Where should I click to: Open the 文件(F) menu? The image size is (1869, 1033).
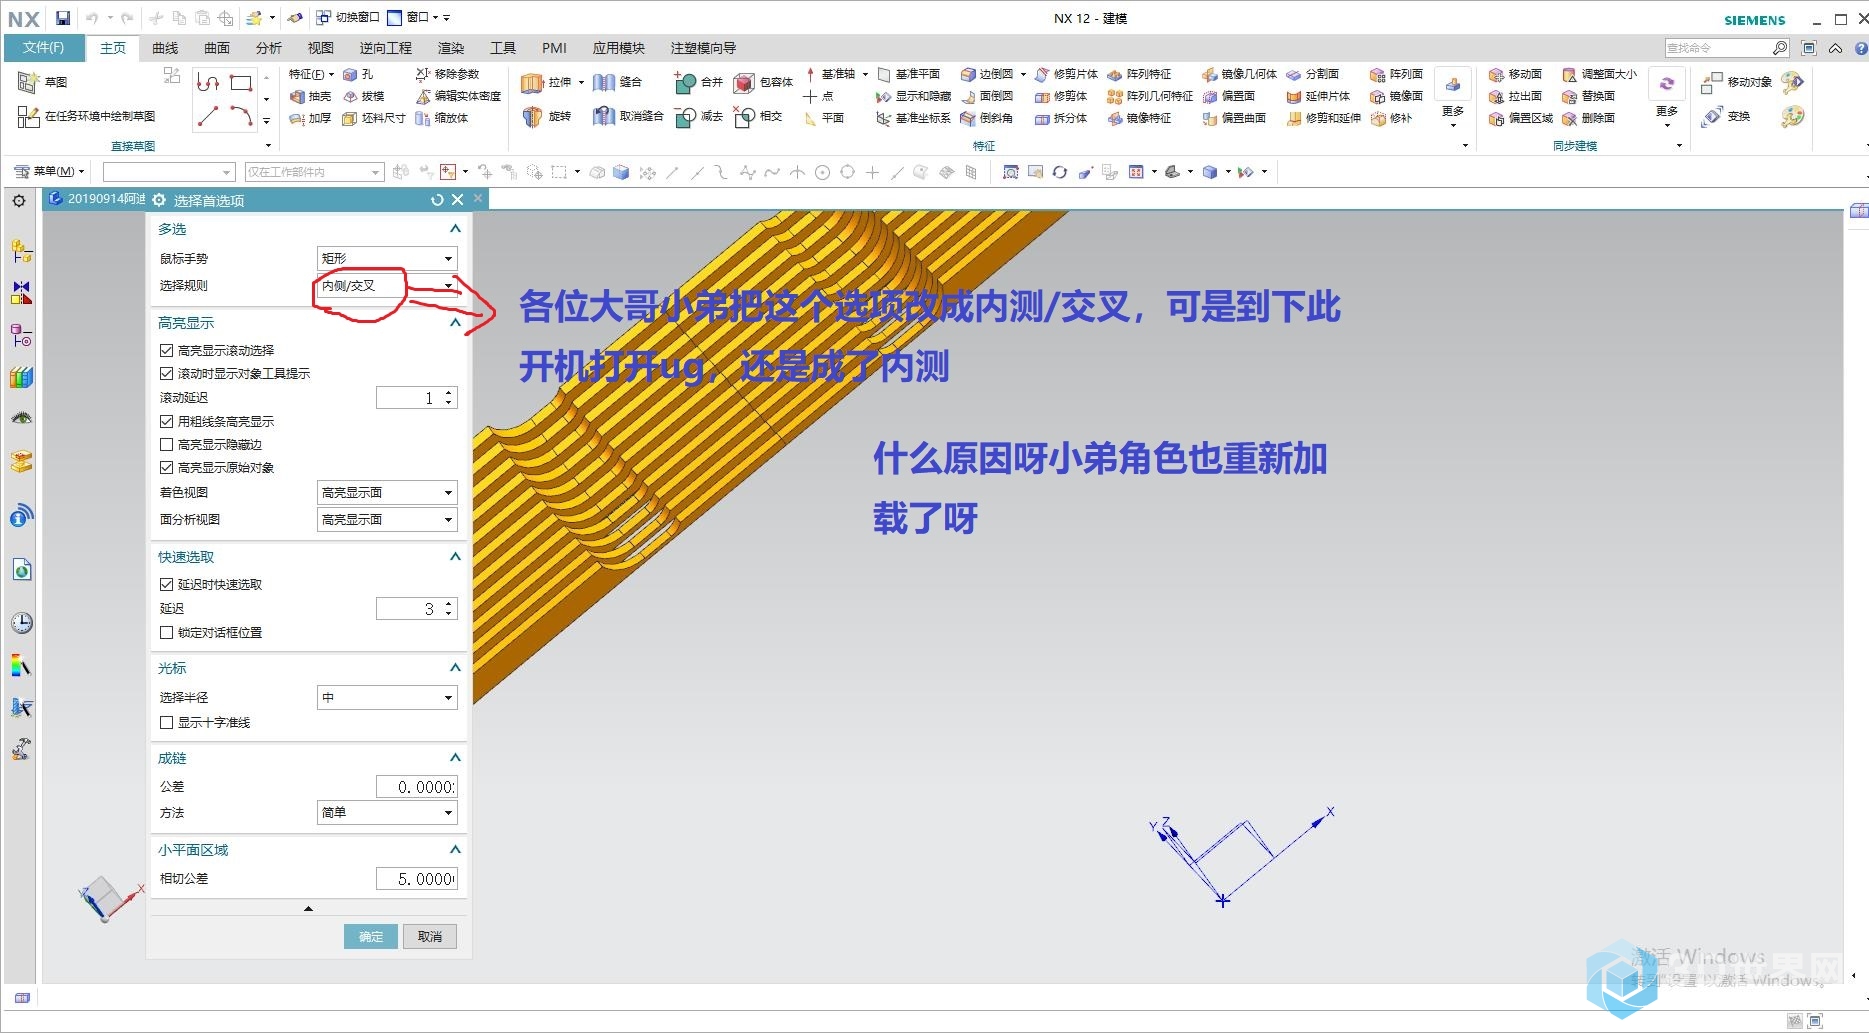coord(44,48)
